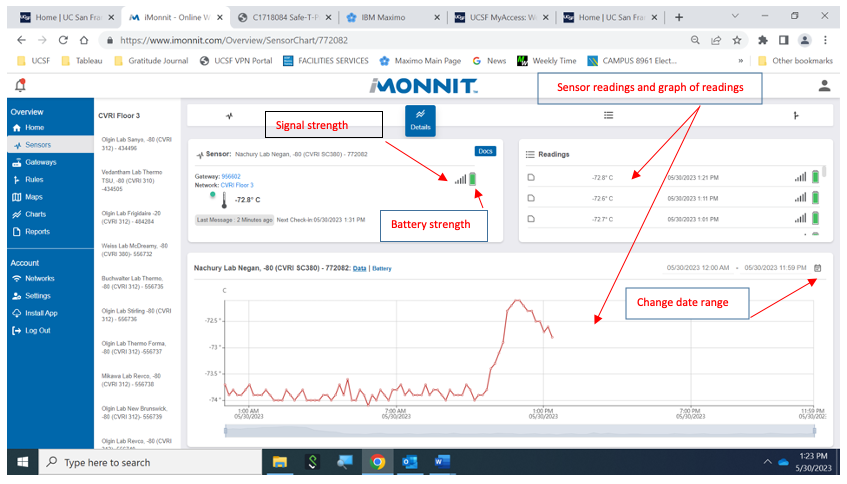This screenshot has width=847, height=484.
Task: Open browser extensions puzzle icon
Action: click(763, 40)
